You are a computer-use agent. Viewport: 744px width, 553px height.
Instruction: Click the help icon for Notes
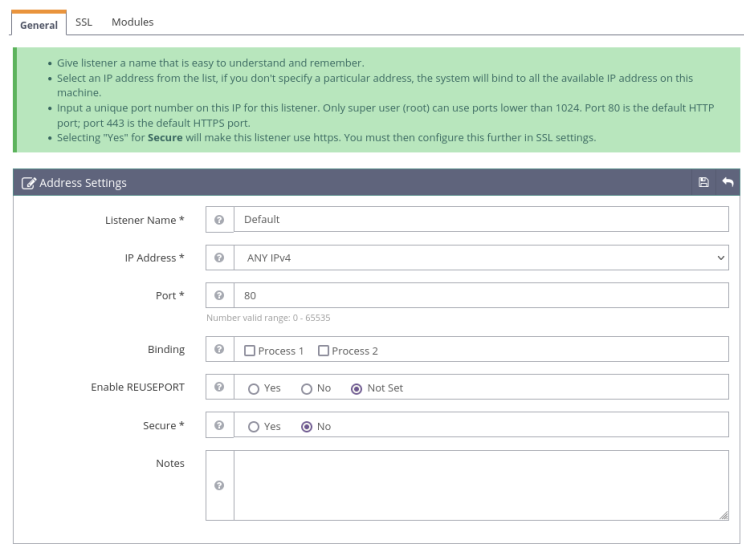(x=219, y=485)
